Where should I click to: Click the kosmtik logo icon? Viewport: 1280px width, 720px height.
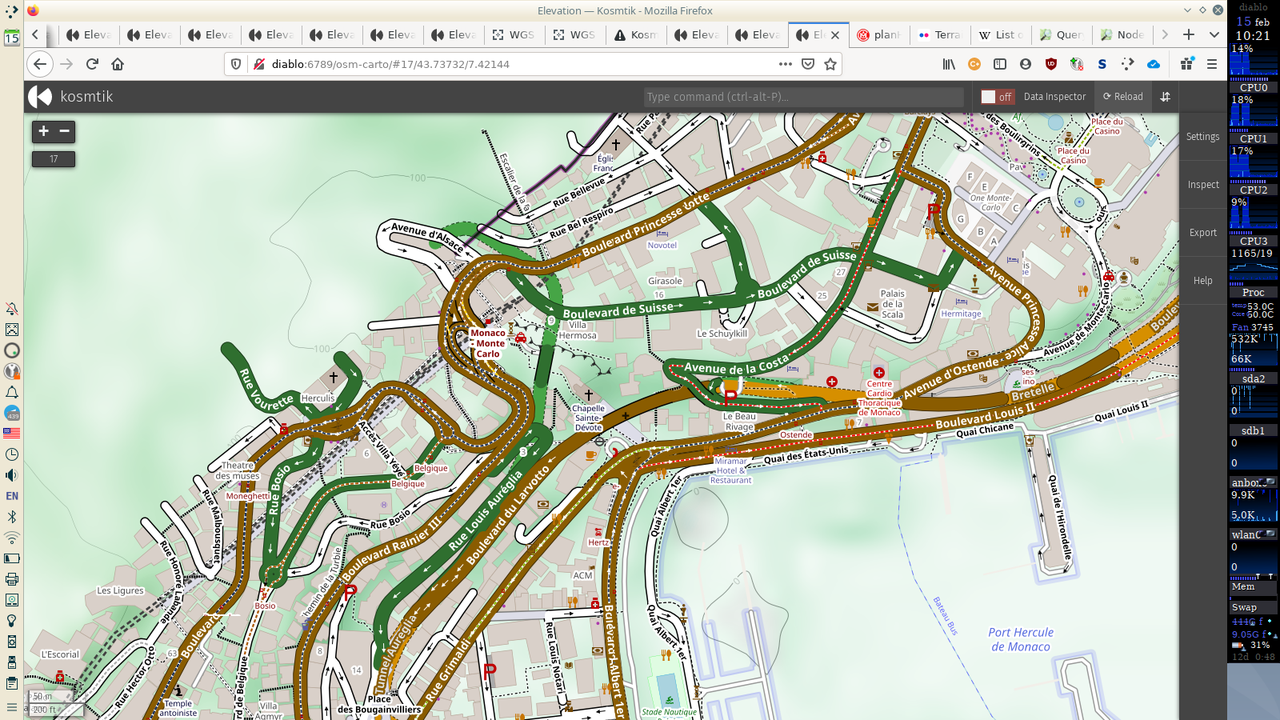40,97
